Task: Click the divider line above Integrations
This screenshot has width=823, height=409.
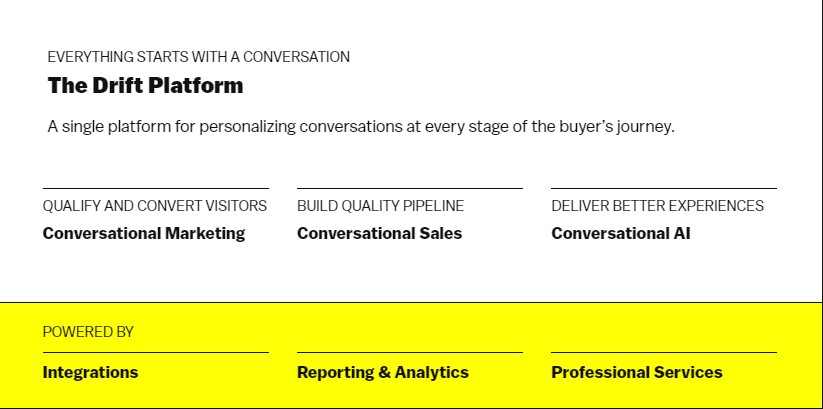Action: click(x=156, y=352)
